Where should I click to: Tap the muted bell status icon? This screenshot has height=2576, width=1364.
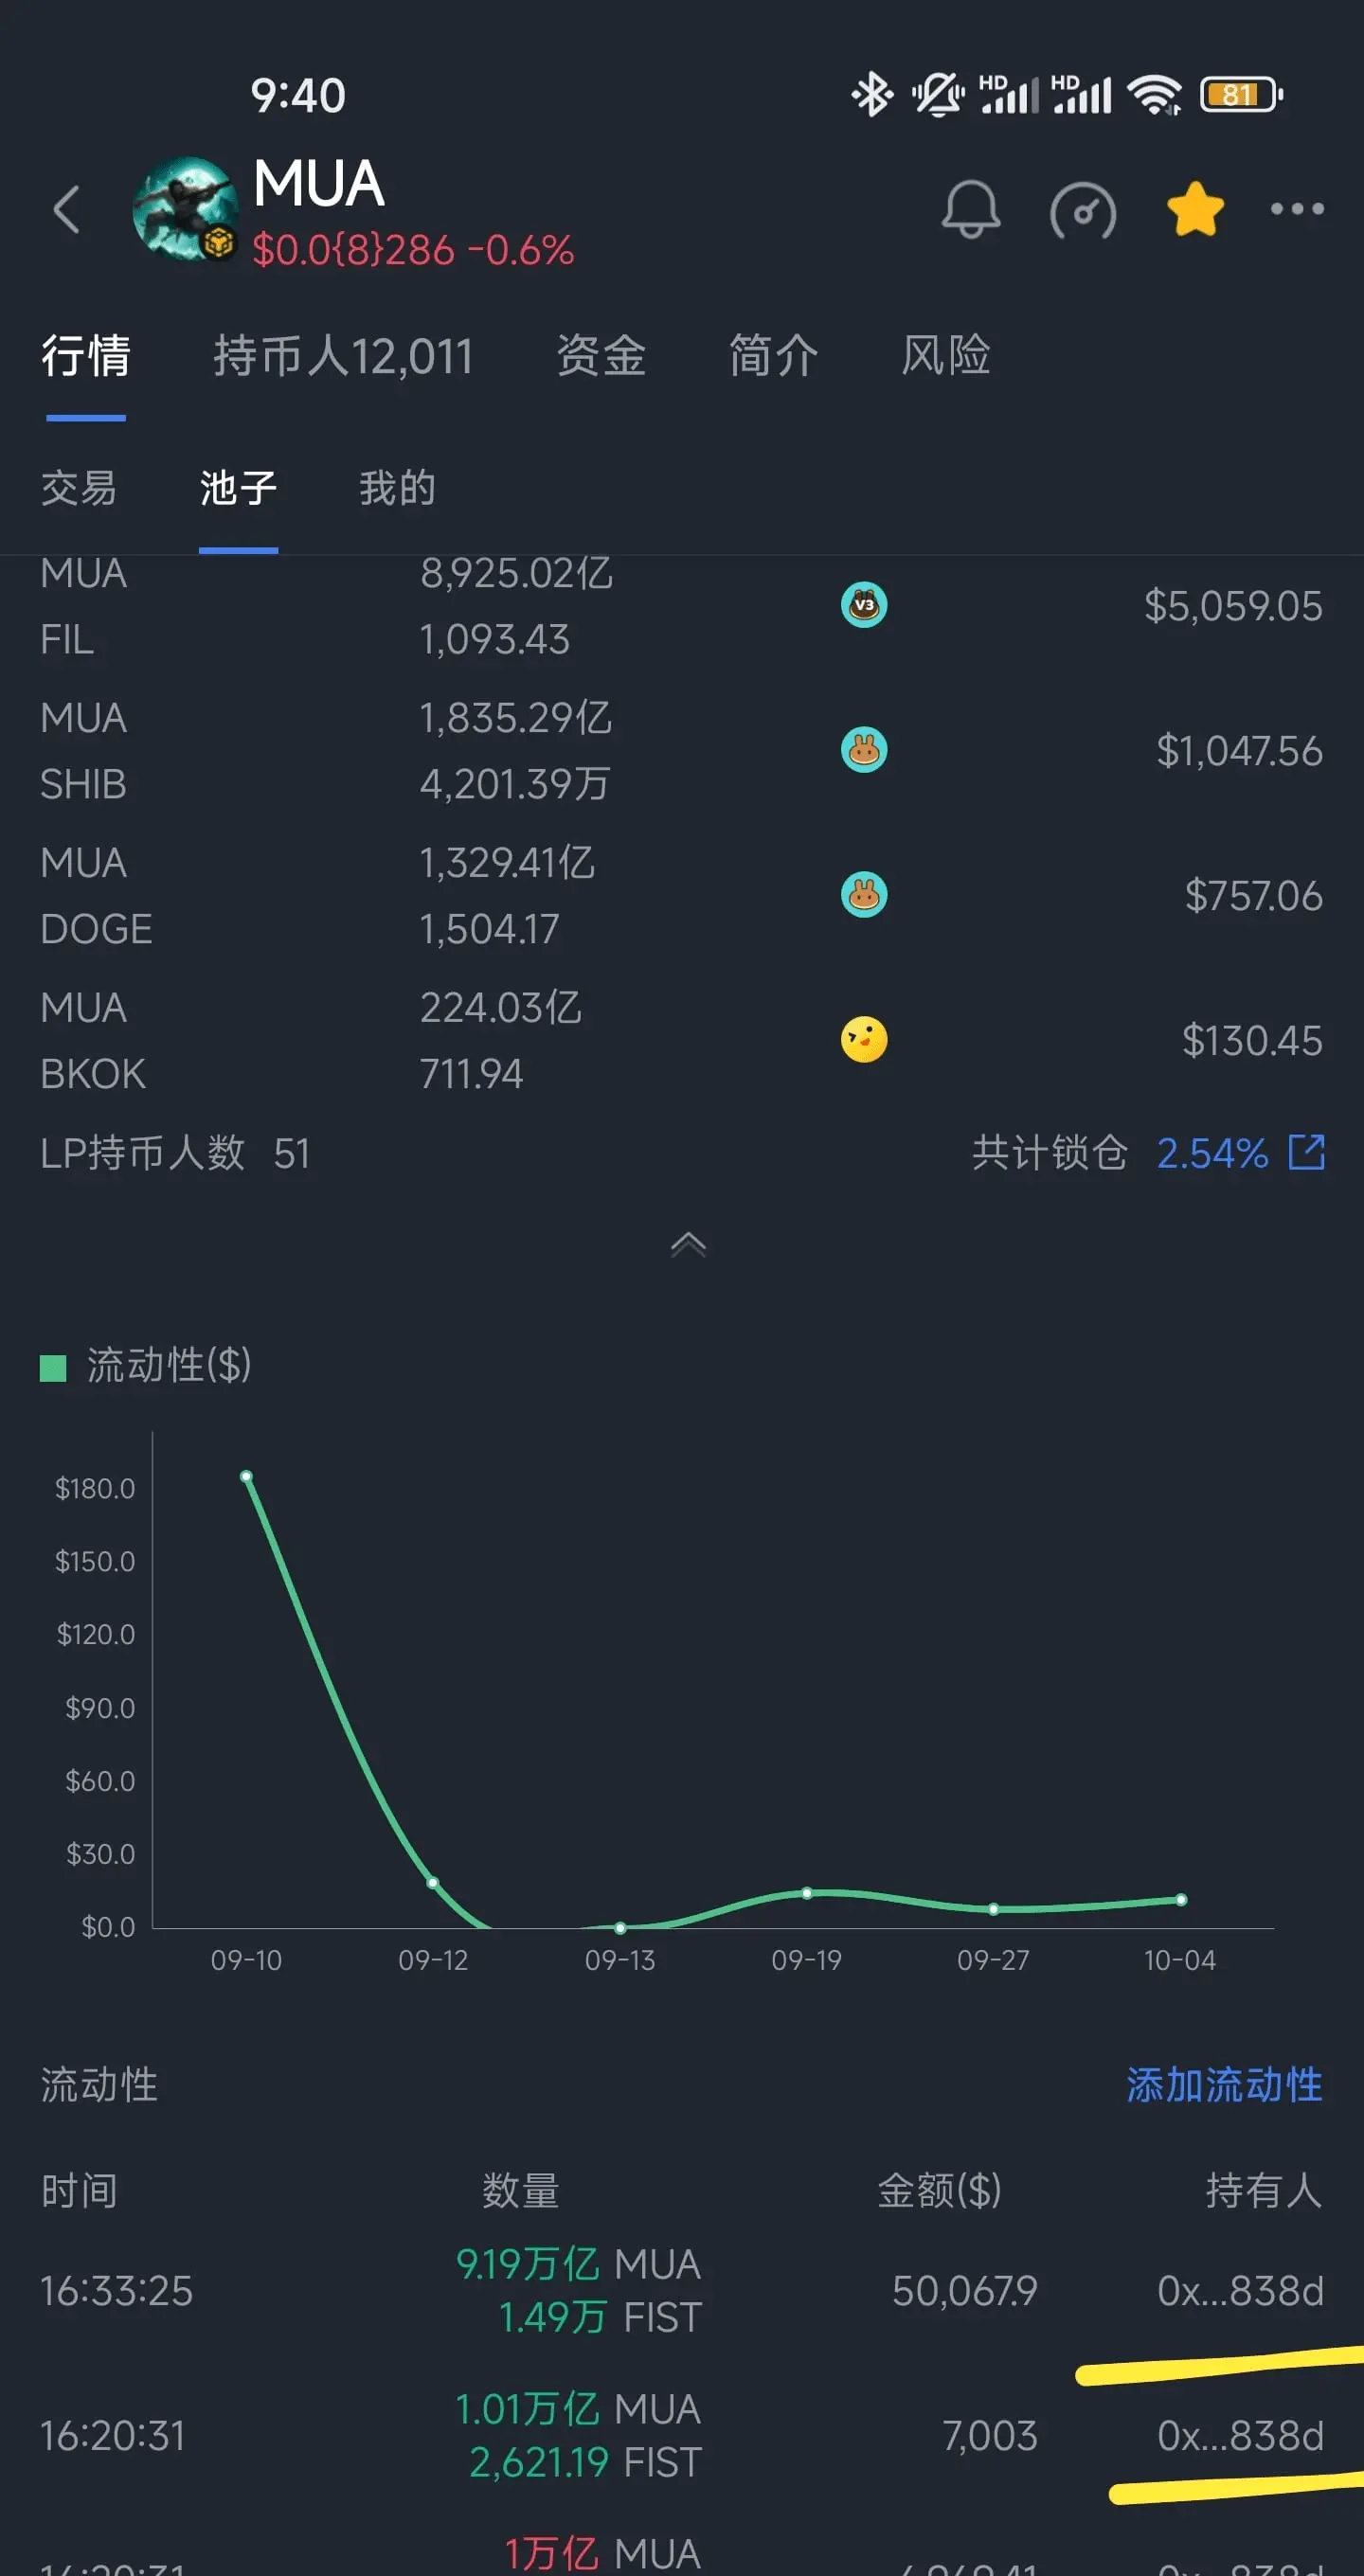(x=938, y=95)
